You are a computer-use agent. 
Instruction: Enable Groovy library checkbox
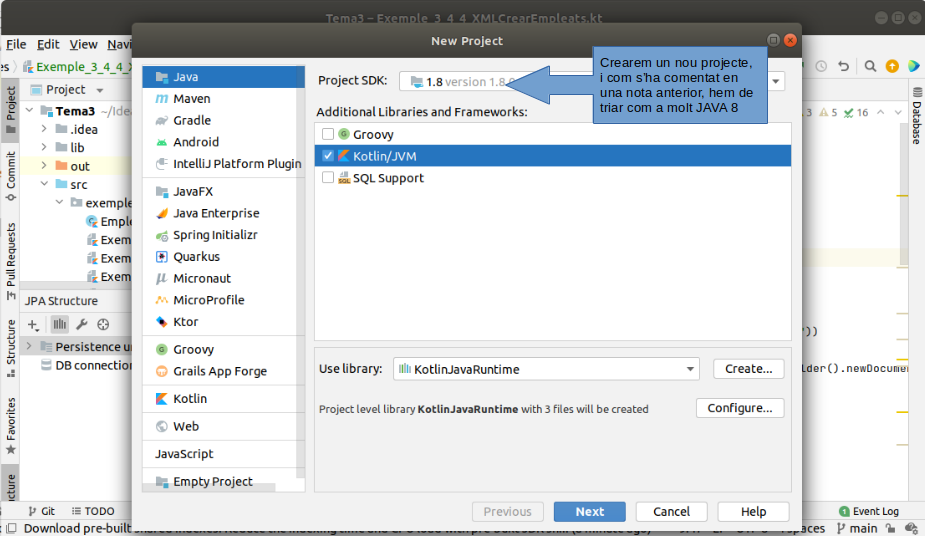tap(328, 134)
